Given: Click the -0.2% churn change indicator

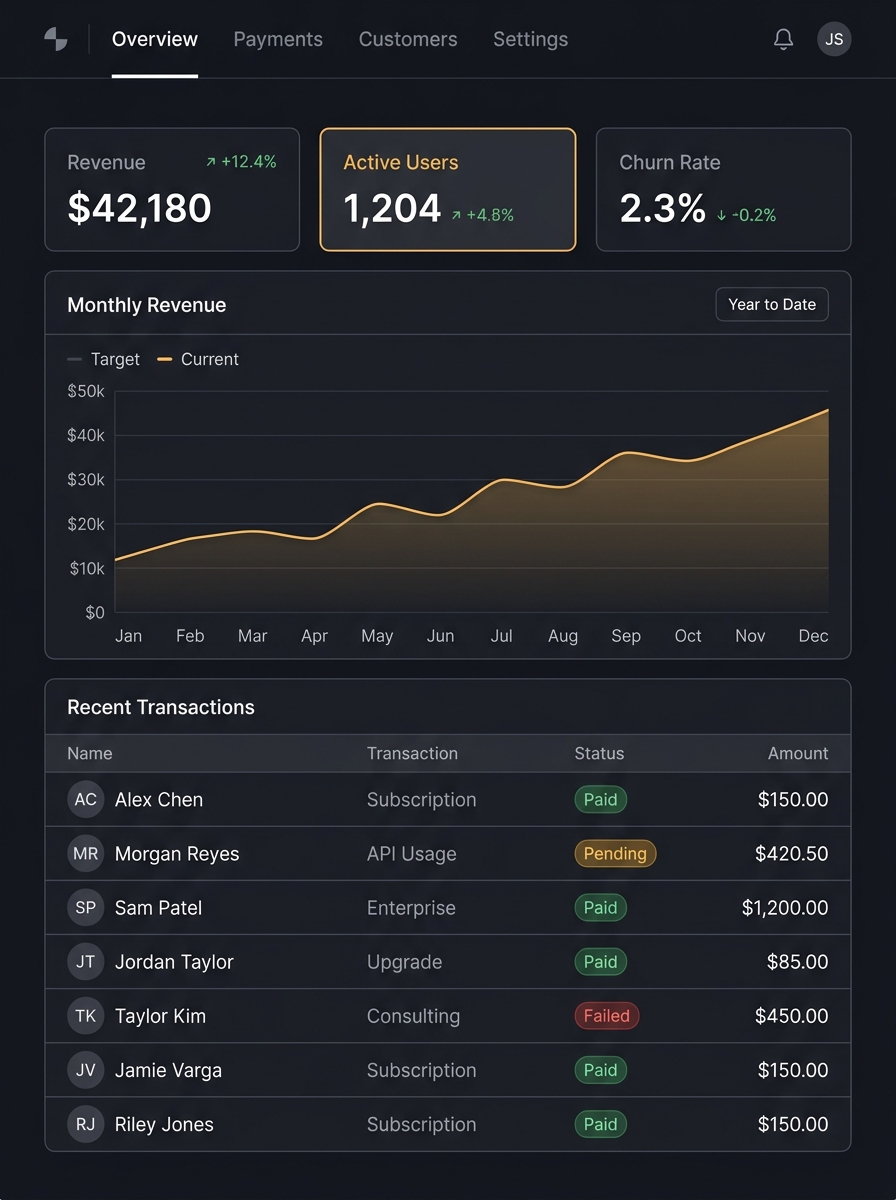Looking at the screenshot, I should click(746, 215).
